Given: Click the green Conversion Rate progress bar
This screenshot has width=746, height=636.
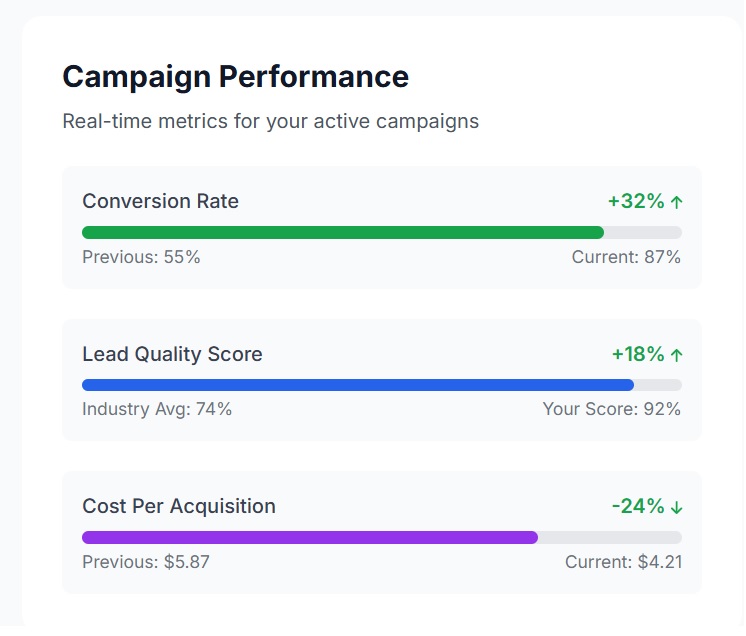Looking at the screenshot, I should [343, 233].
